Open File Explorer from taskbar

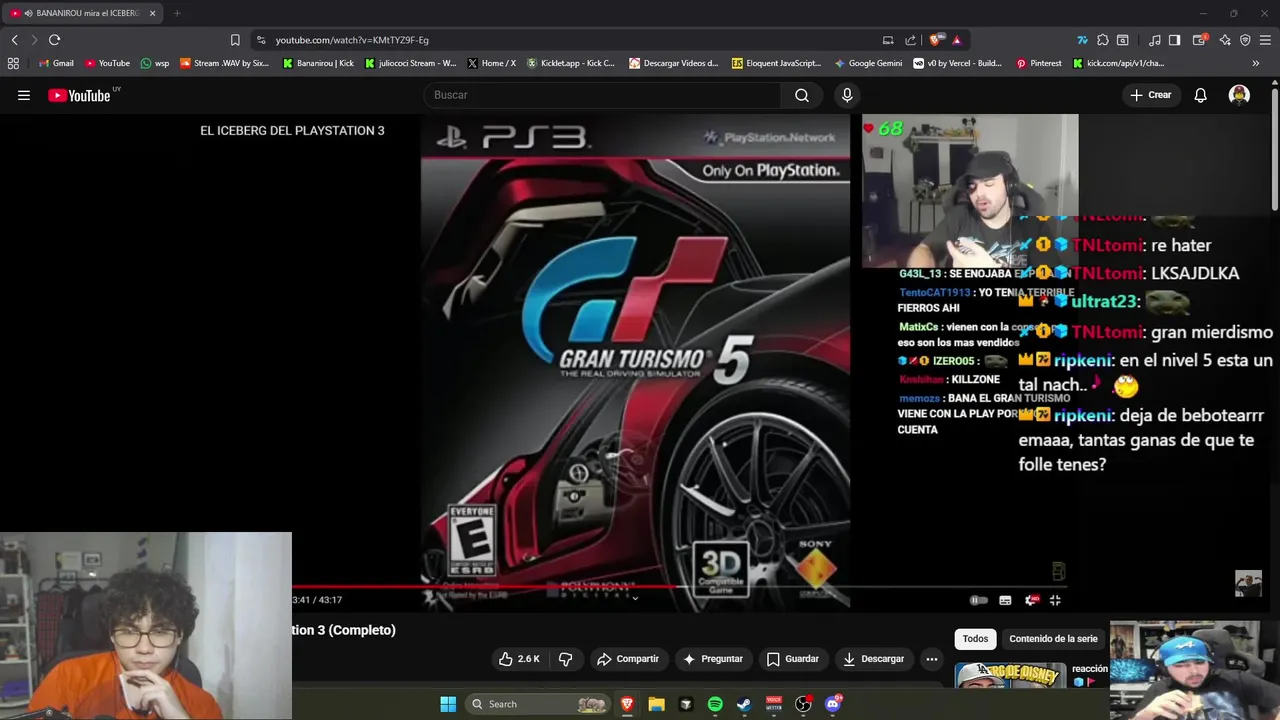(656, 704)
